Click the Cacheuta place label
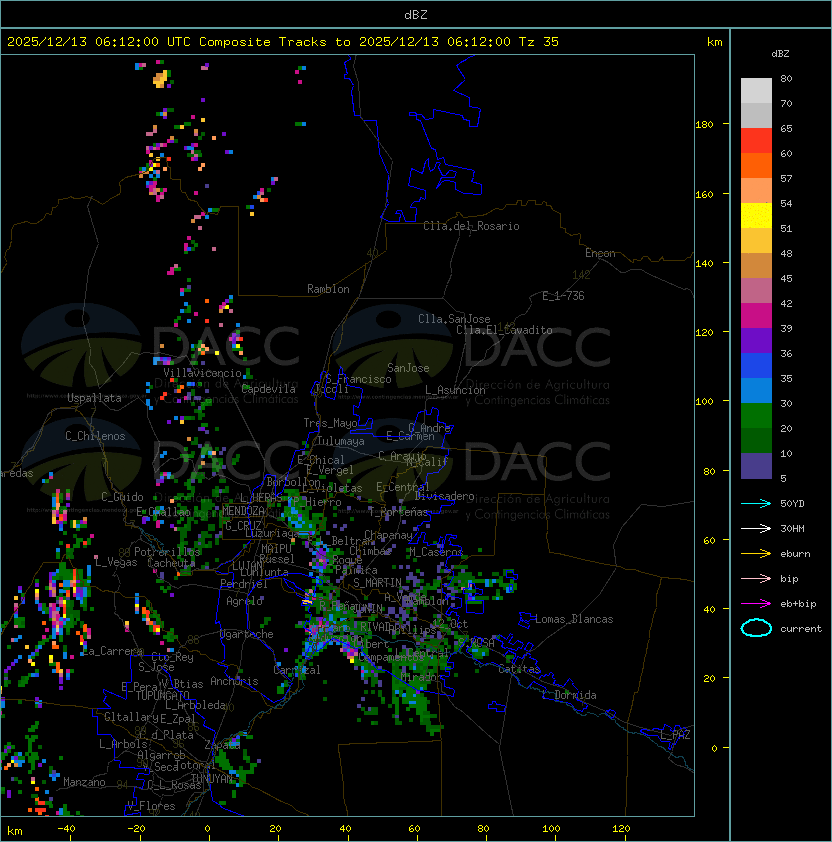 point(171,563)
